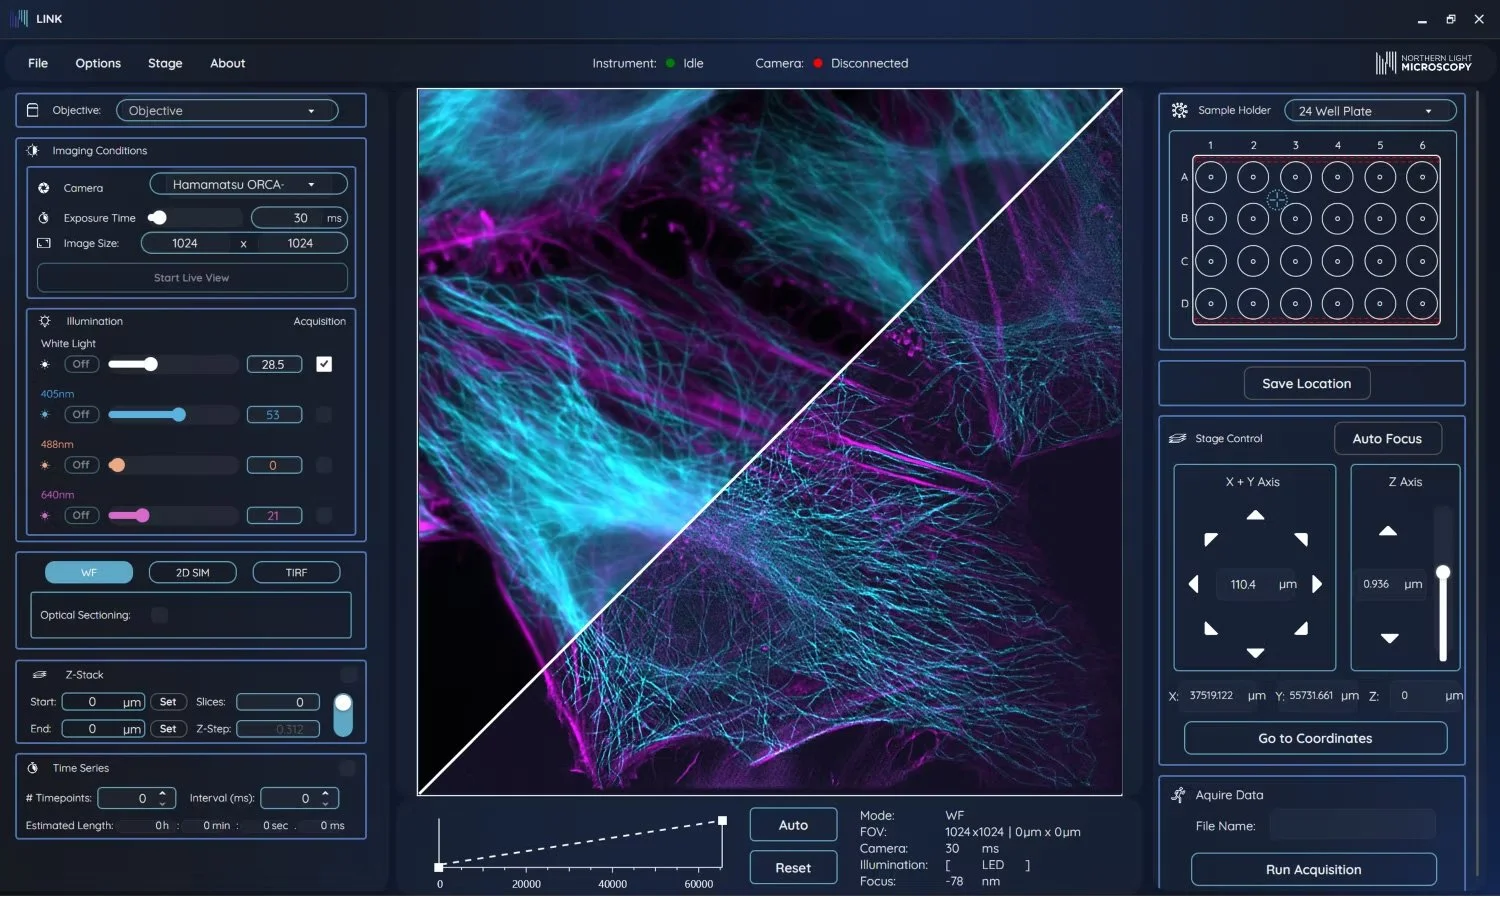Expand the Hamamatsu ORCA camera dropdown
1500x897 pixels.
coord(248,184)
